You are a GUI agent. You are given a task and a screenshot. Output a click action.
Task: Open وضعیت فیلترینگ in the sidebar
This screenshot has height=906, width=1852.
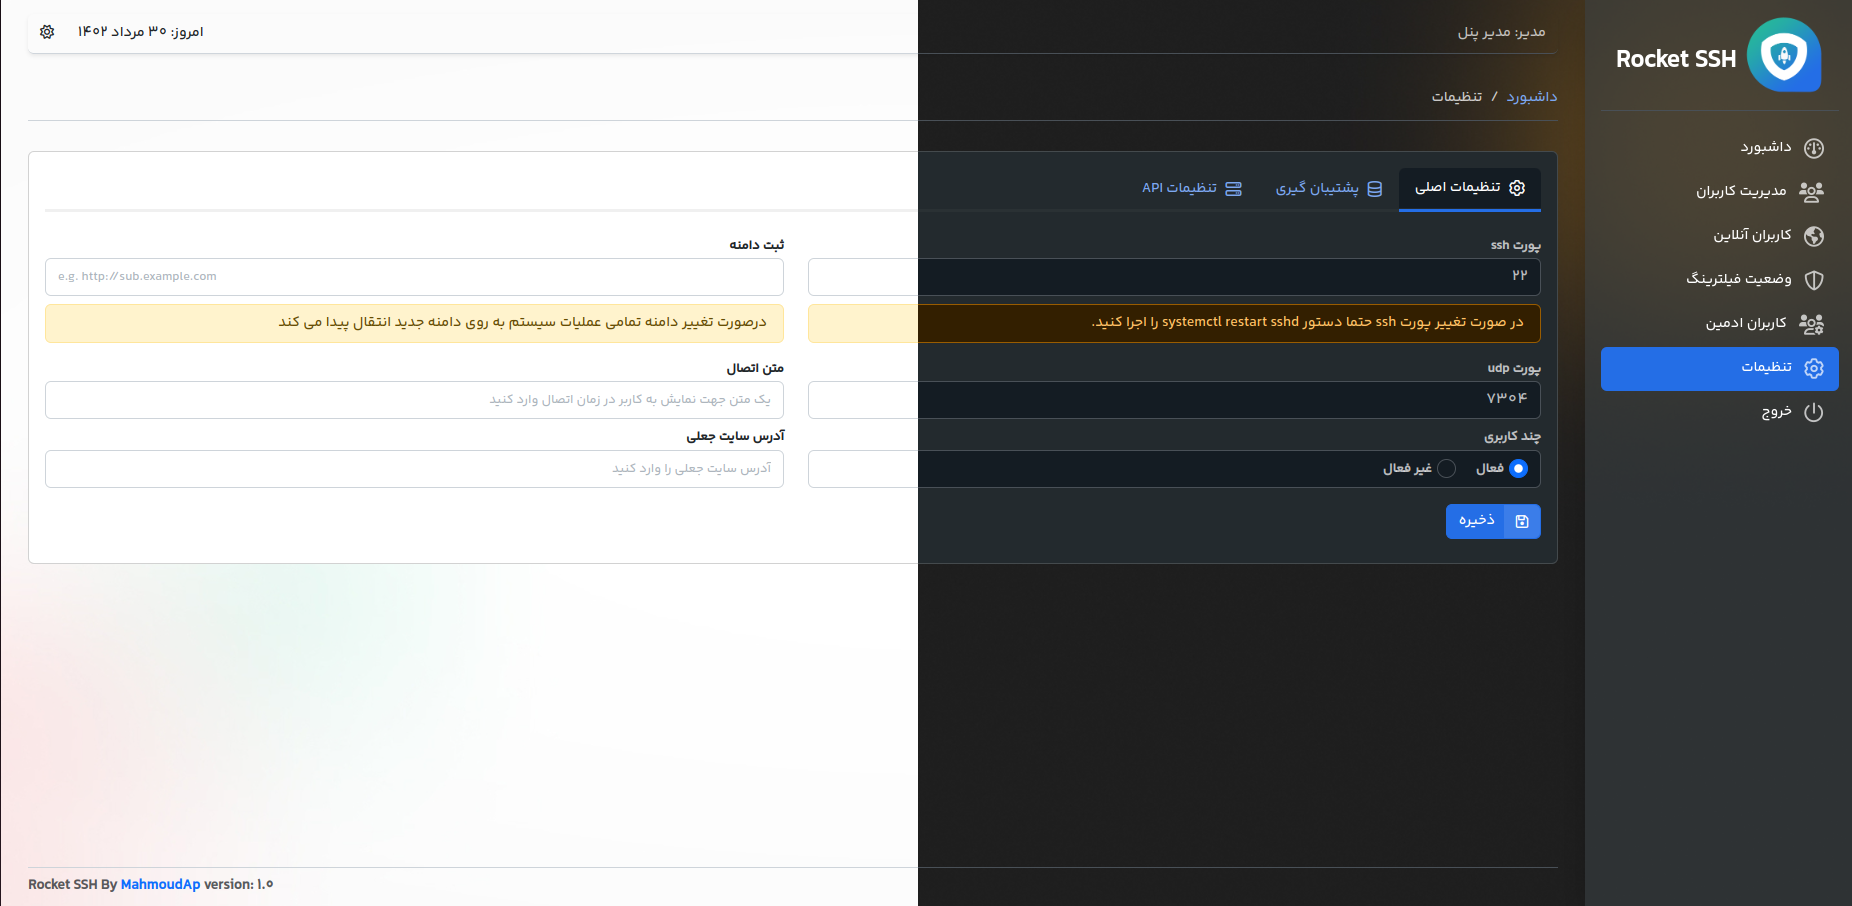click(x=1719, y=279)
